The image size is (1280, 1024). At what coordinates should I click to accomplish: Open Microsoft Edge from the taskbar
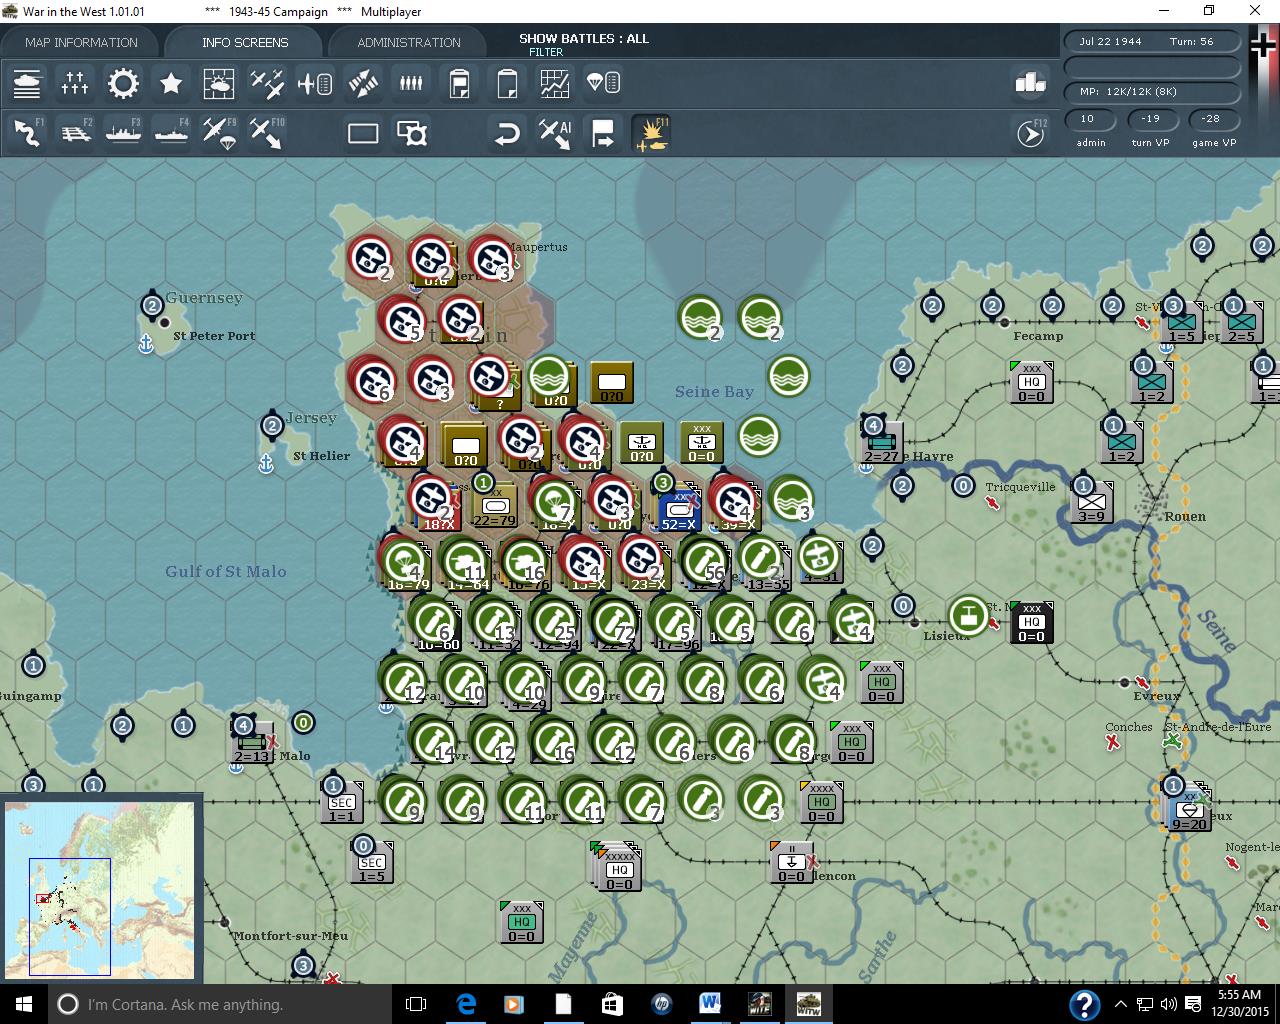pyautogui.click(x=466, y=1004)
